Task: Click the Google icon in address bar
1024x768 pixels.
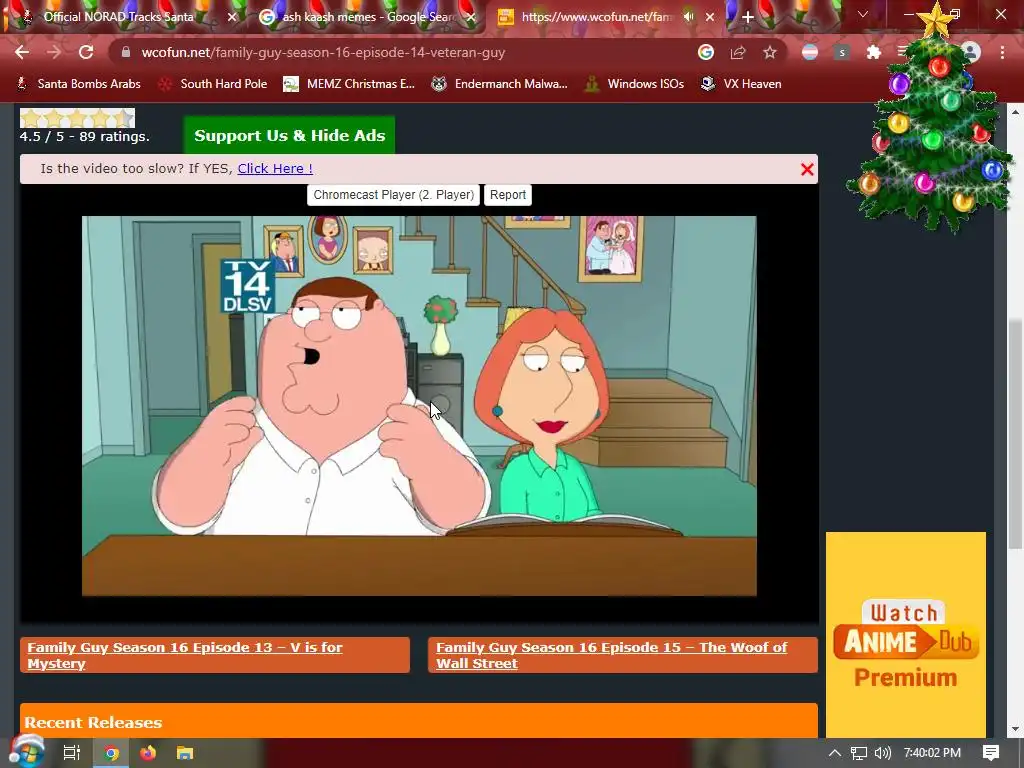Action: [705, 52]
